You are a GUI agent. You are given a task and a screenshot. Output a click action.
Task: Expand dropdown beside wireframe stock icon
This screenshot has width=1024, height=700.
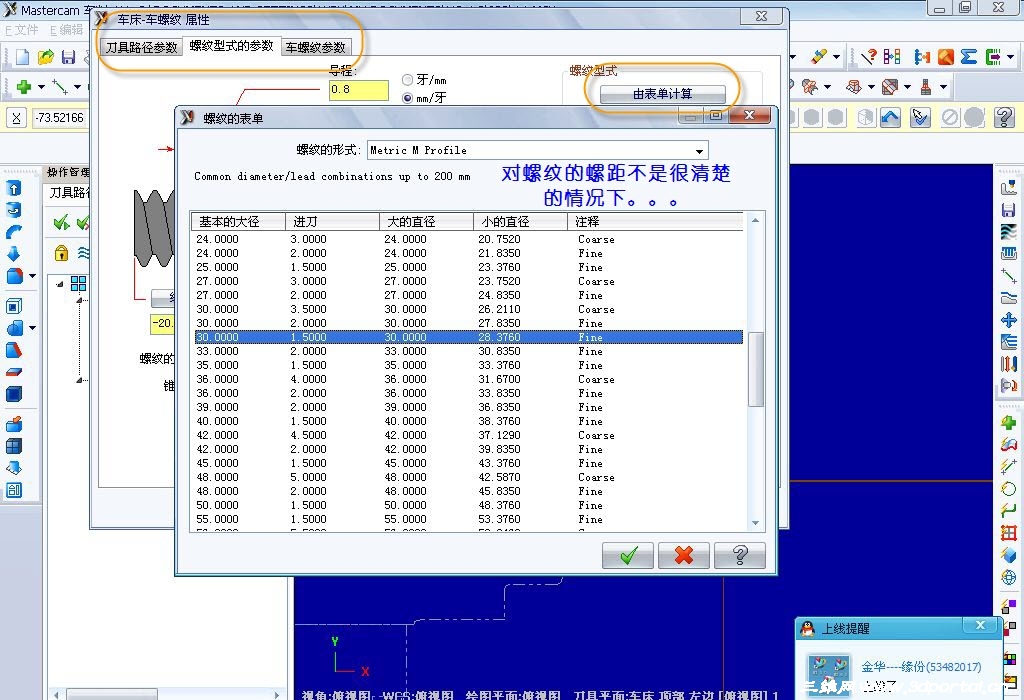(x=907, y=86)
